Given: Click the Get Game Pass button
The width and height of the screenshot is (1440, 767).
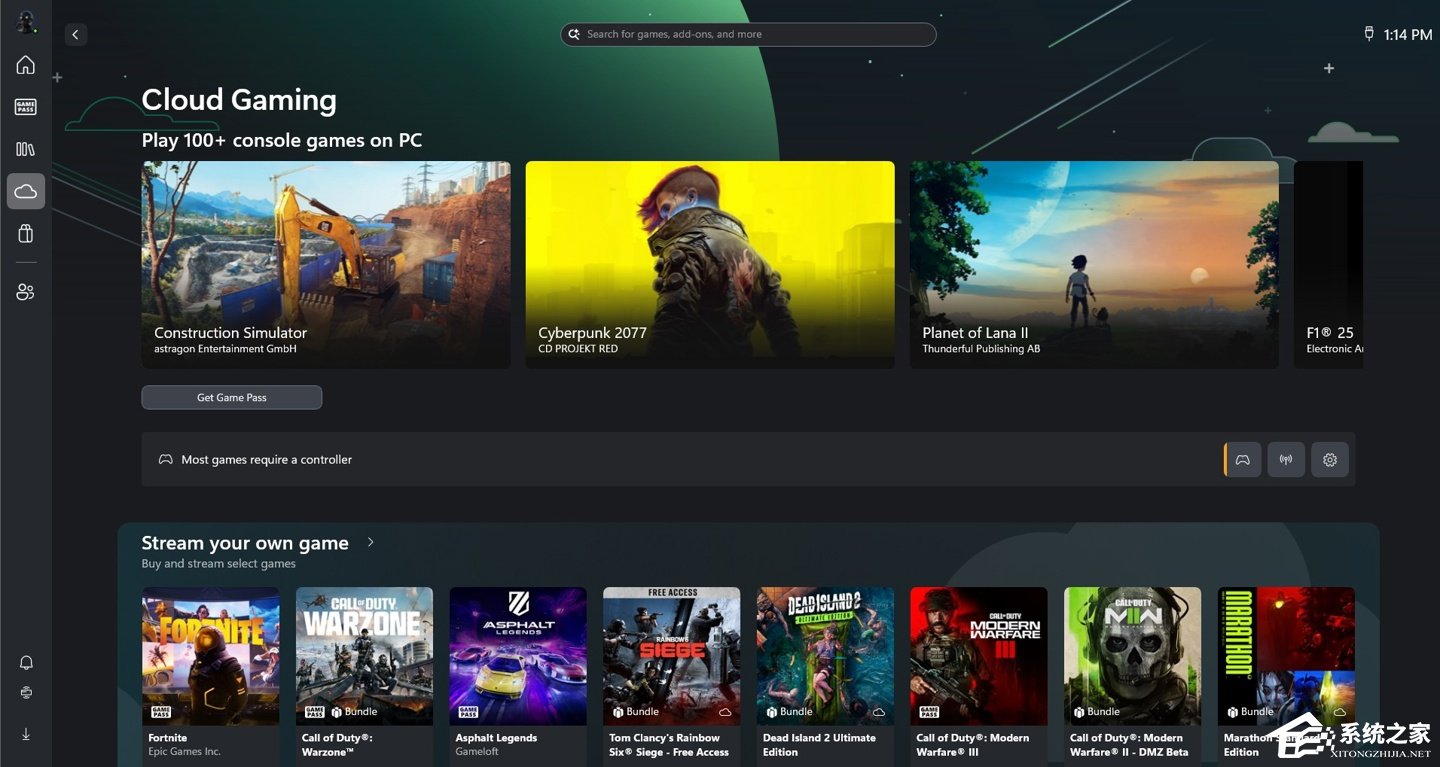Looking at the screenshot, I should point(232,398).
